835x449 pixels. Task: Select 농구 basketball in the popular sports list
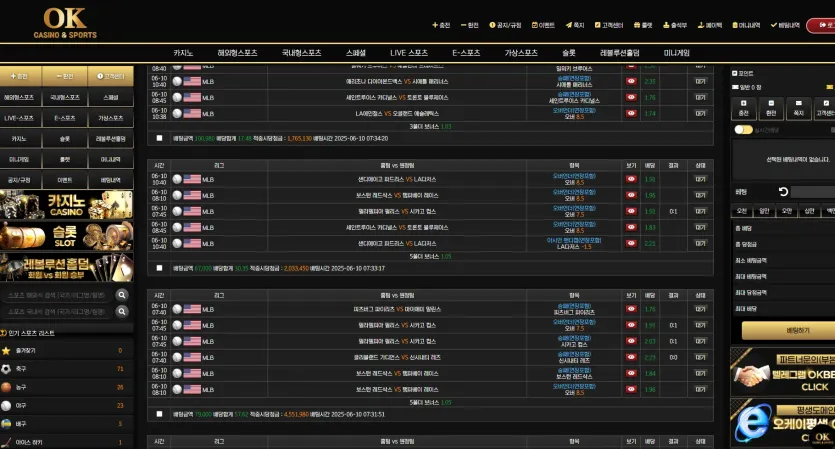(66, 387)
